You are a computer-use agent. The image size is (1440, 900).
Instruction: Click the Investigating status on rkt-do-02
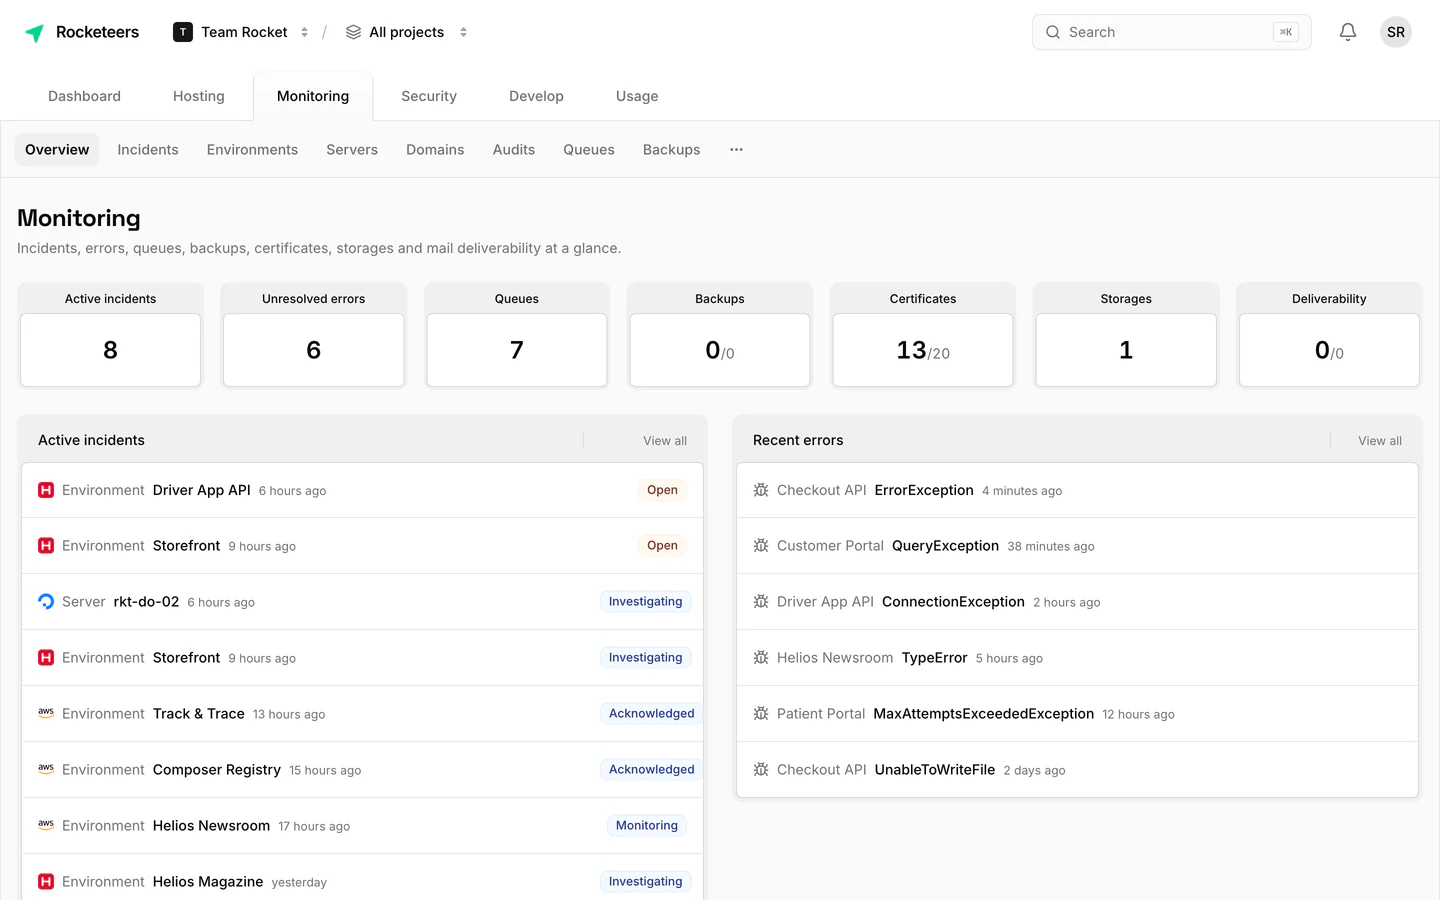coord(645,602)
